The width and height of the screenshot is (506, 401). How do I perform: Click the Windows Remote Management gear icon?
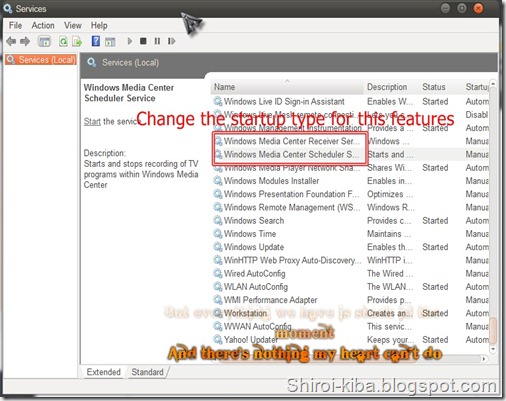(x=218, y=207)
